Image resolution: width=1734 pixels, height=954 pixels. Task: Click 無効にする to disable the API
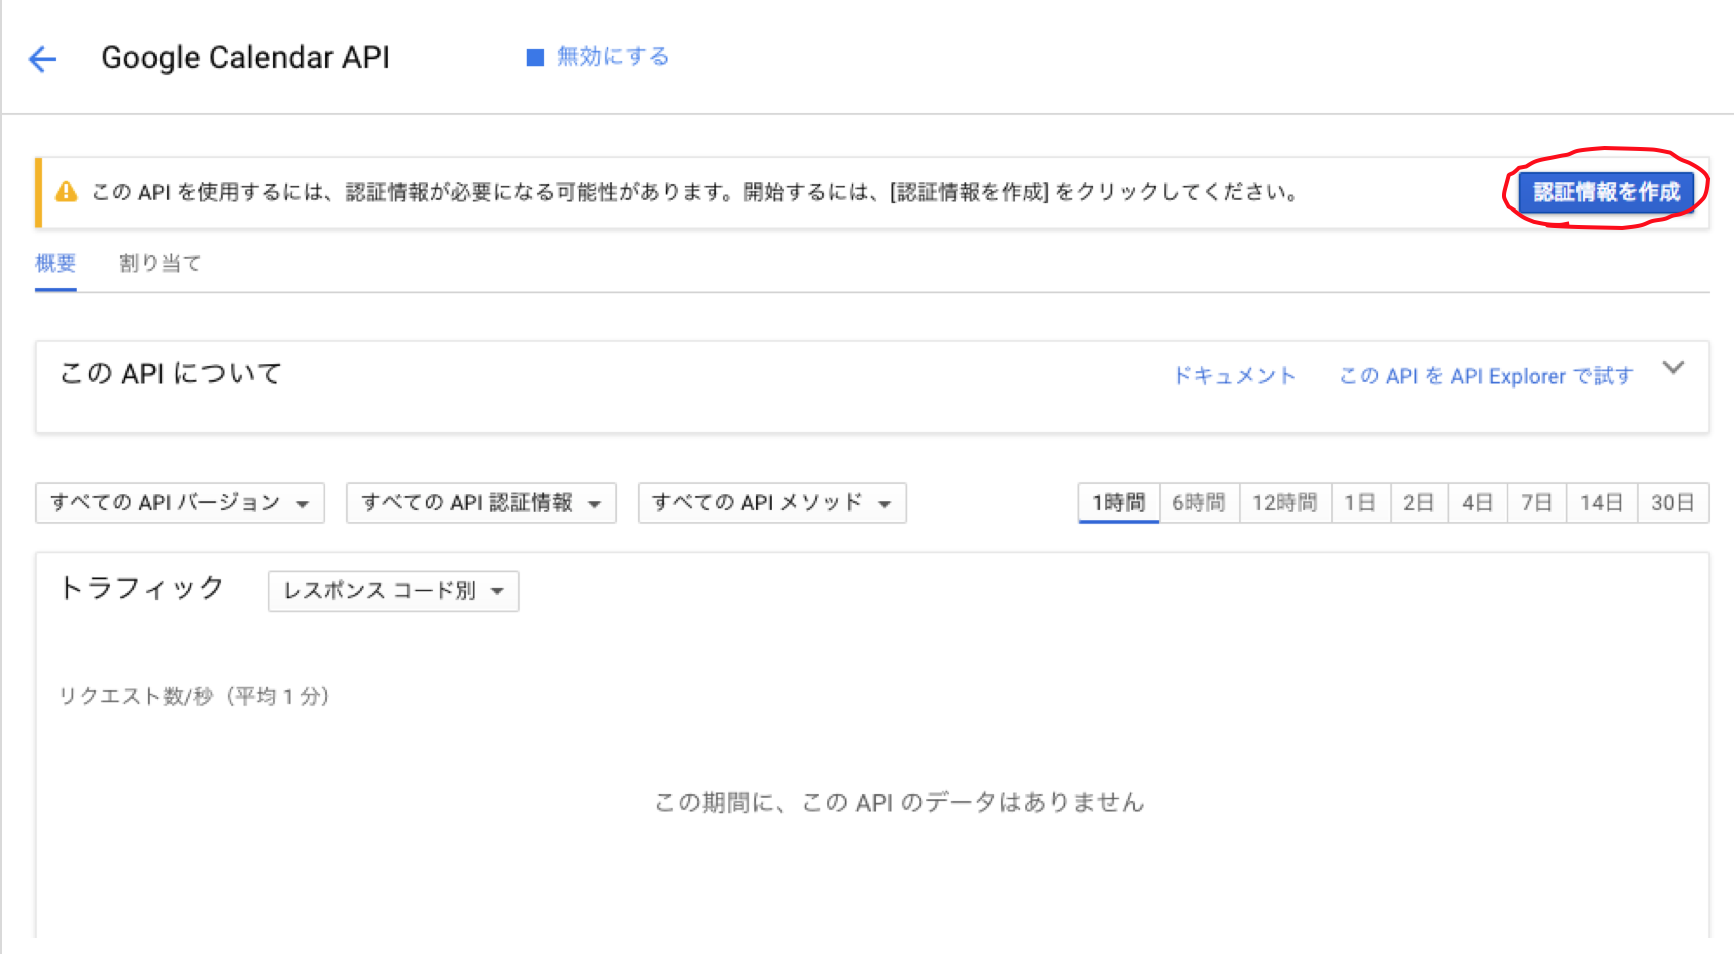[612, 57]
